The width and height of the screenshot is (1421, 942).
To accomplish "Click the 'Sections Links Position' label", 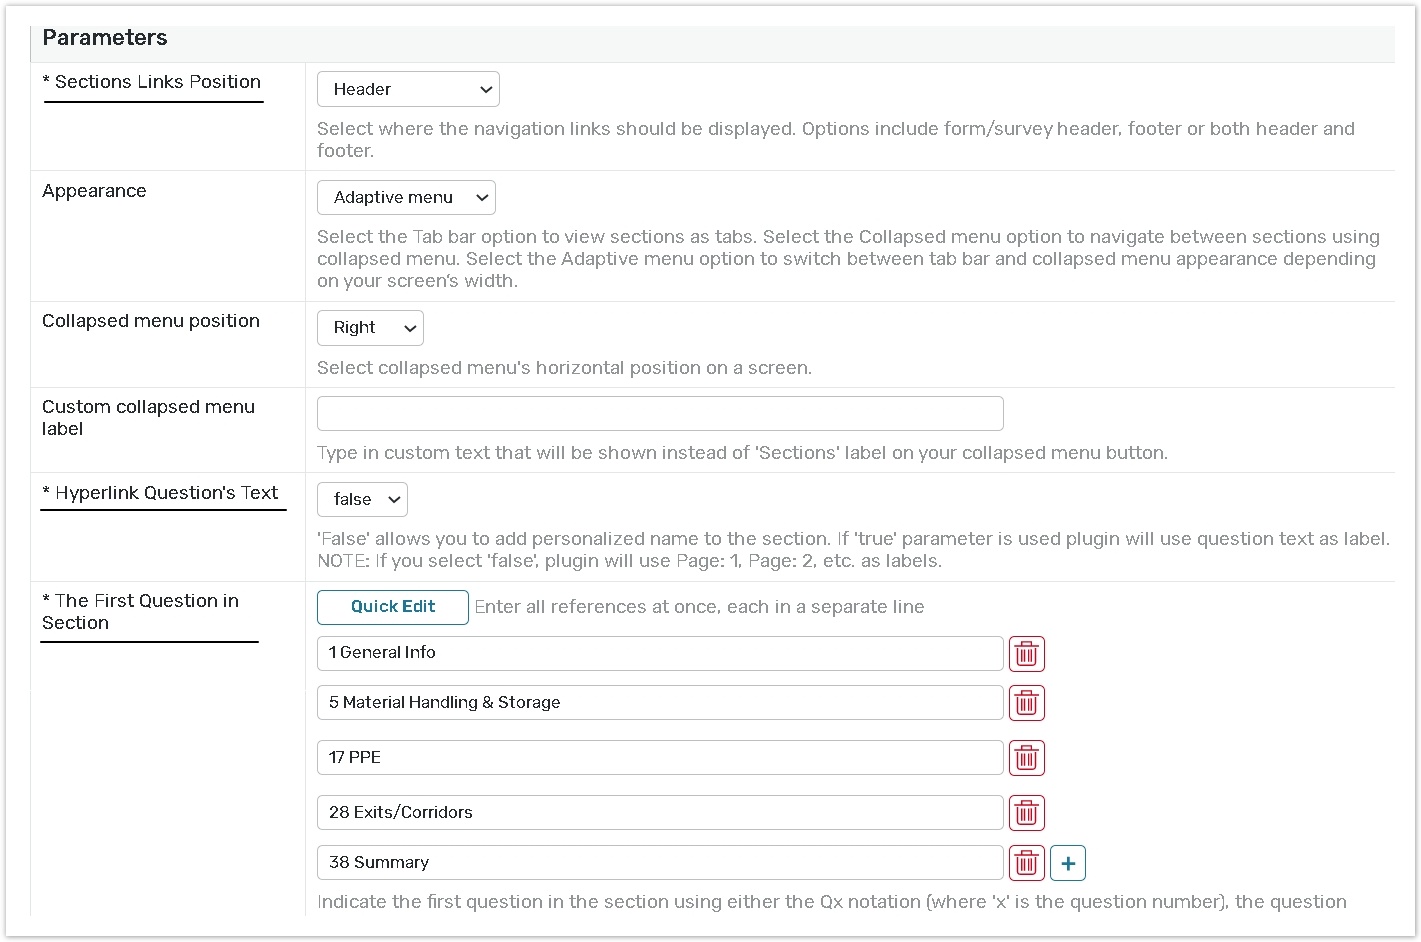I will 157,83.
